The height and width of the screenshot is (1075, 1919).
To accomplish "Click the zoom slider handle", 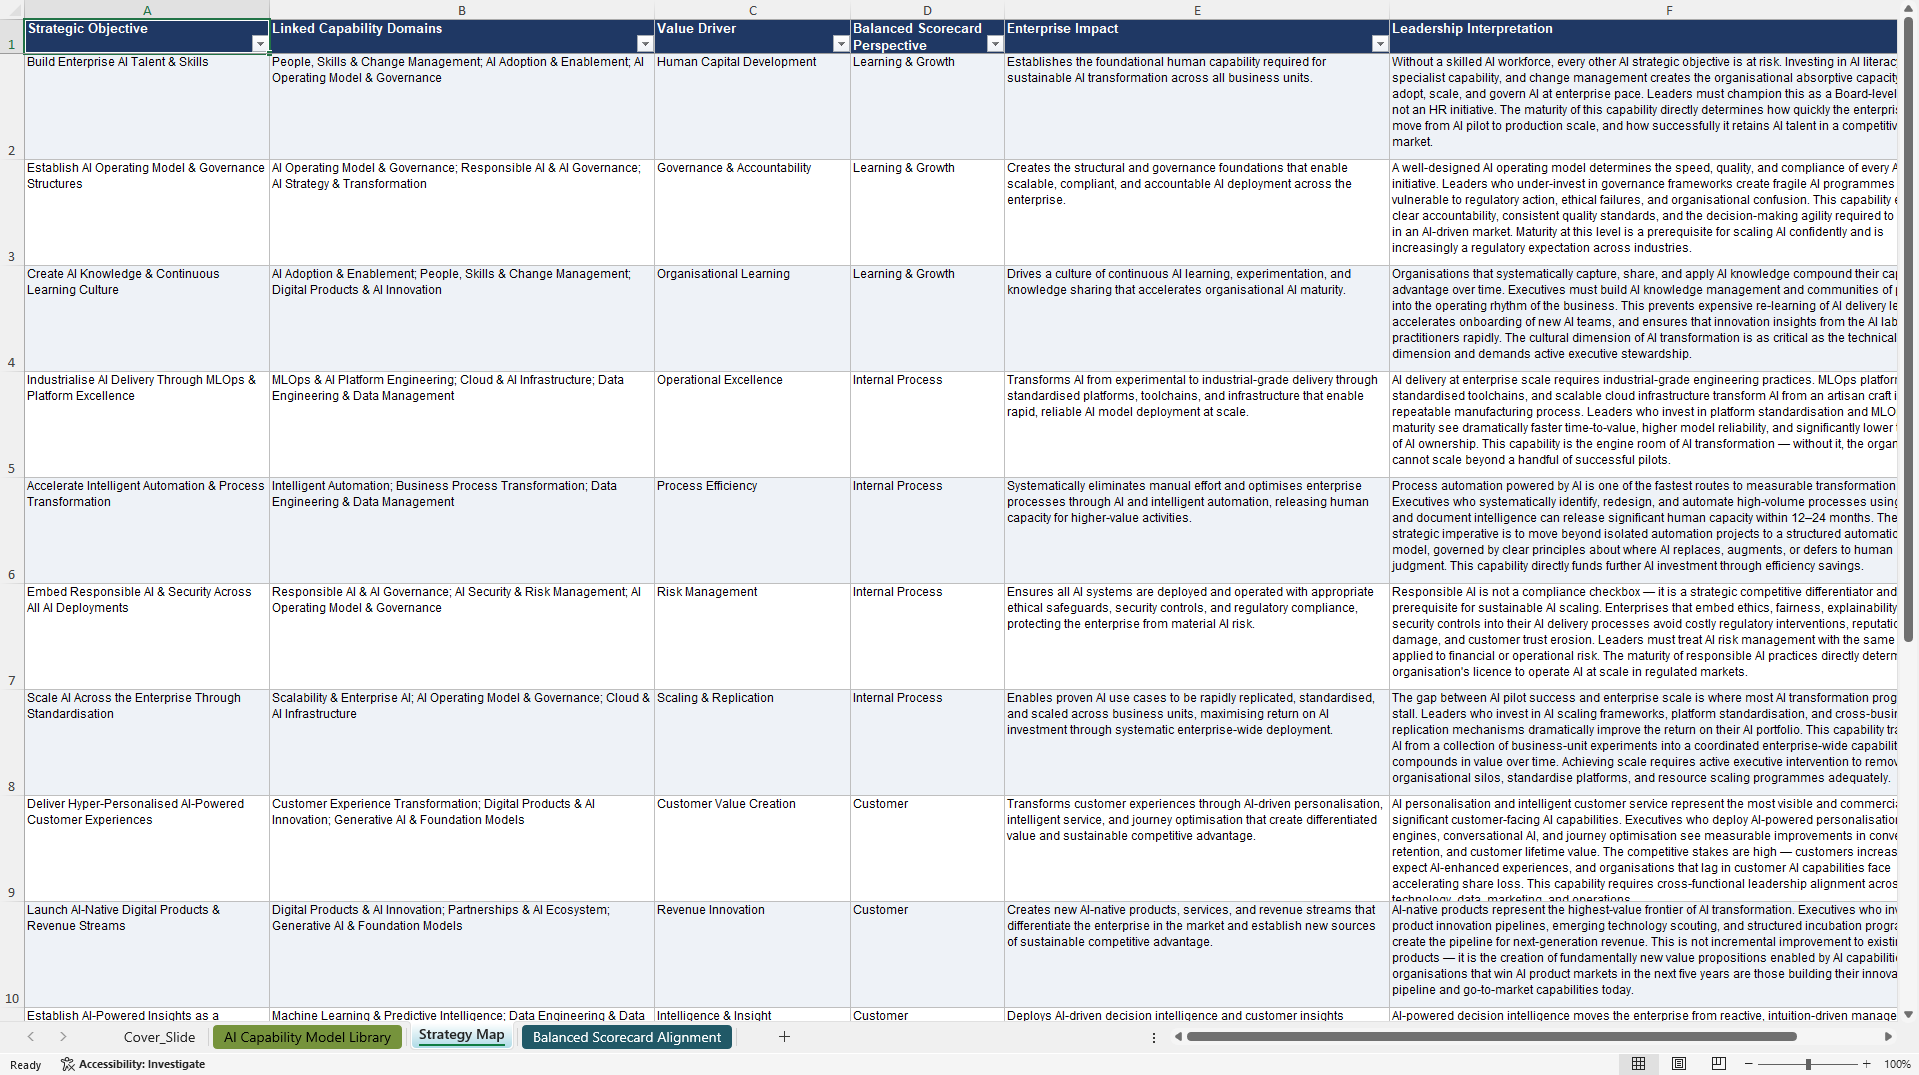I will click(1808, 1064).
